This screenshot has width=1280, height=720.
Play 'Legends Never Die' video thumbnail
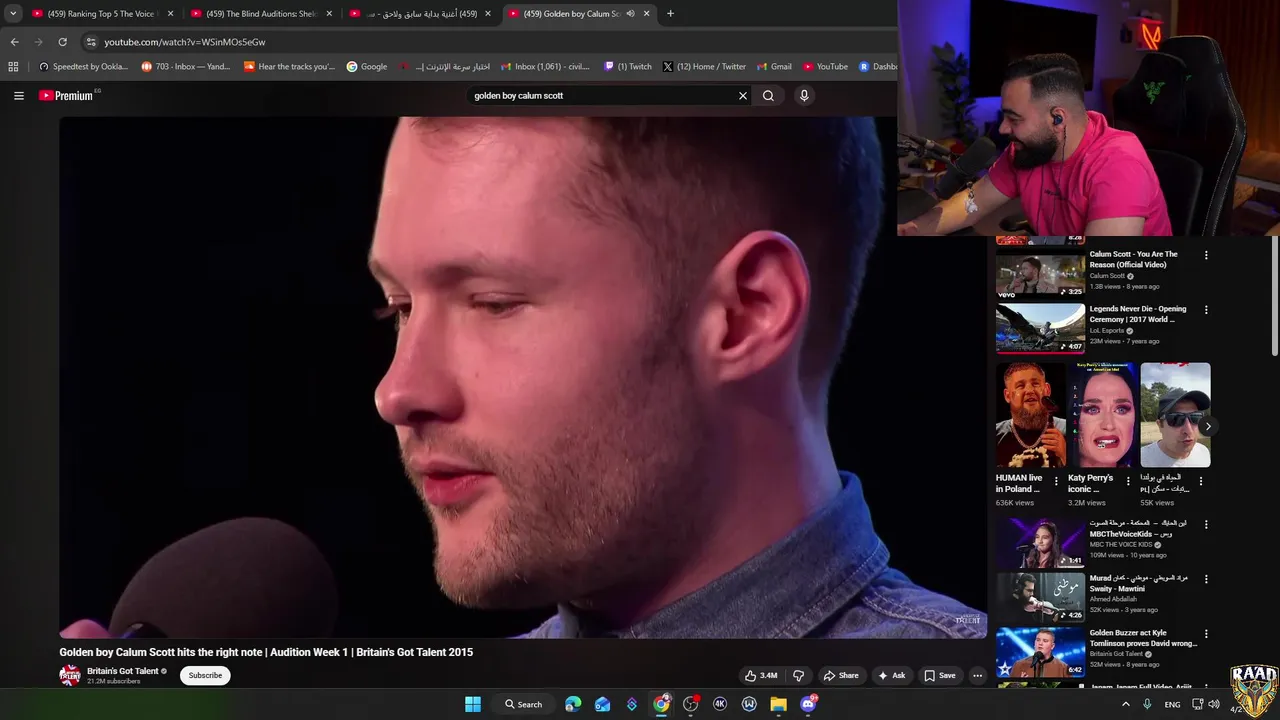(x=1040, y=328)
